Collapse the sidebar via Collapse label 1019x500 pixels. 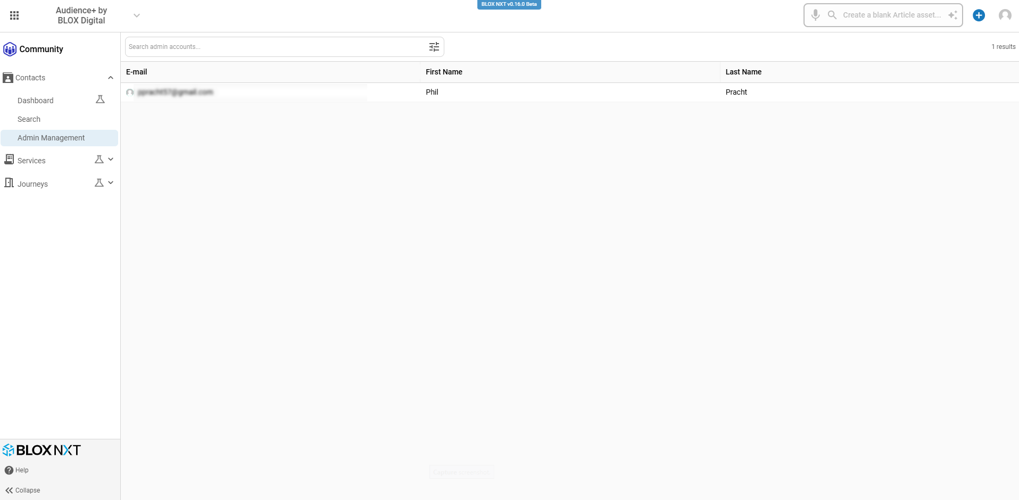28,490
